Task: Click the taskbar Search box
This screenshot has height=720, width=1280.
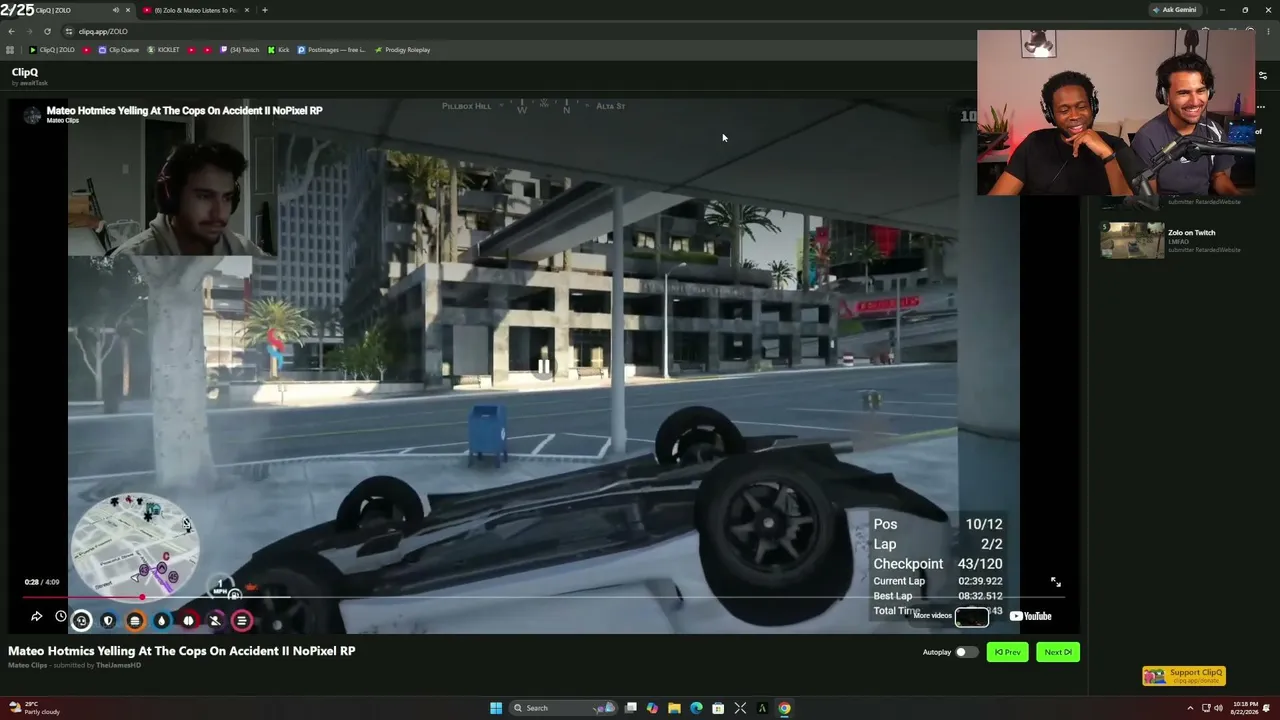Action: tap(565, 708)
